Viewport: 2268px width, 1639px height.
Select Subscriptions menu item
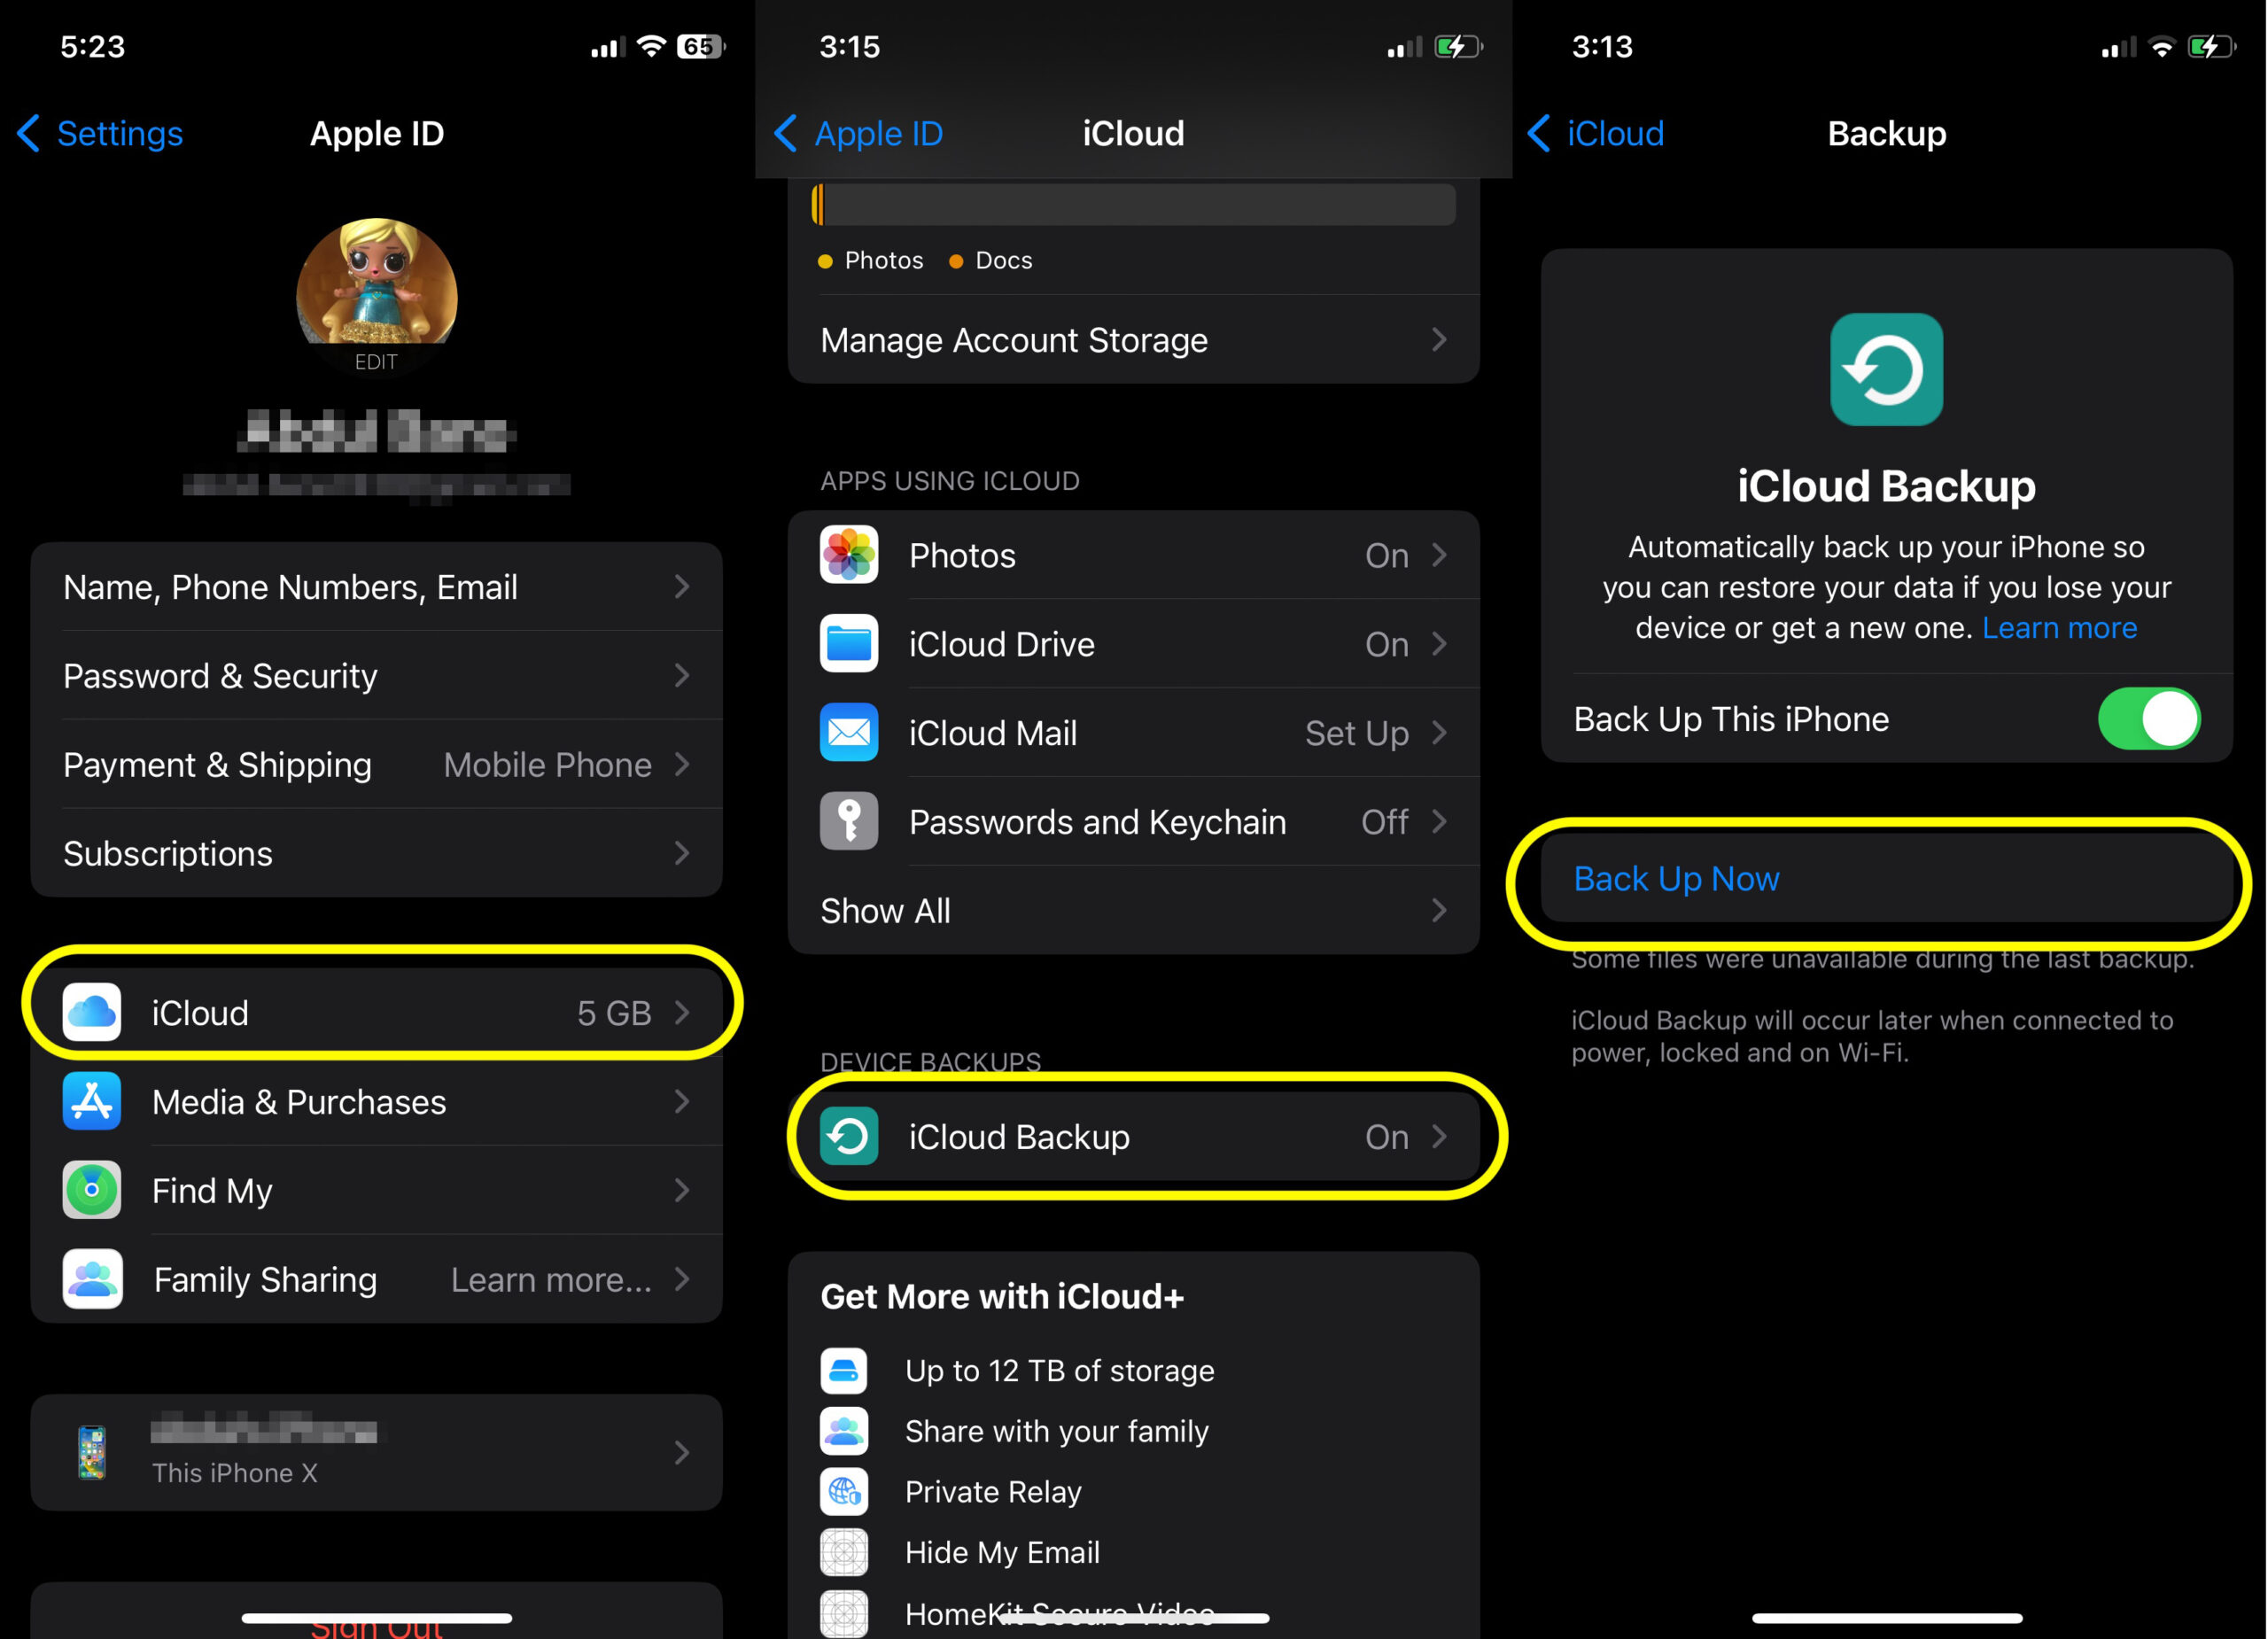(377, 852)
